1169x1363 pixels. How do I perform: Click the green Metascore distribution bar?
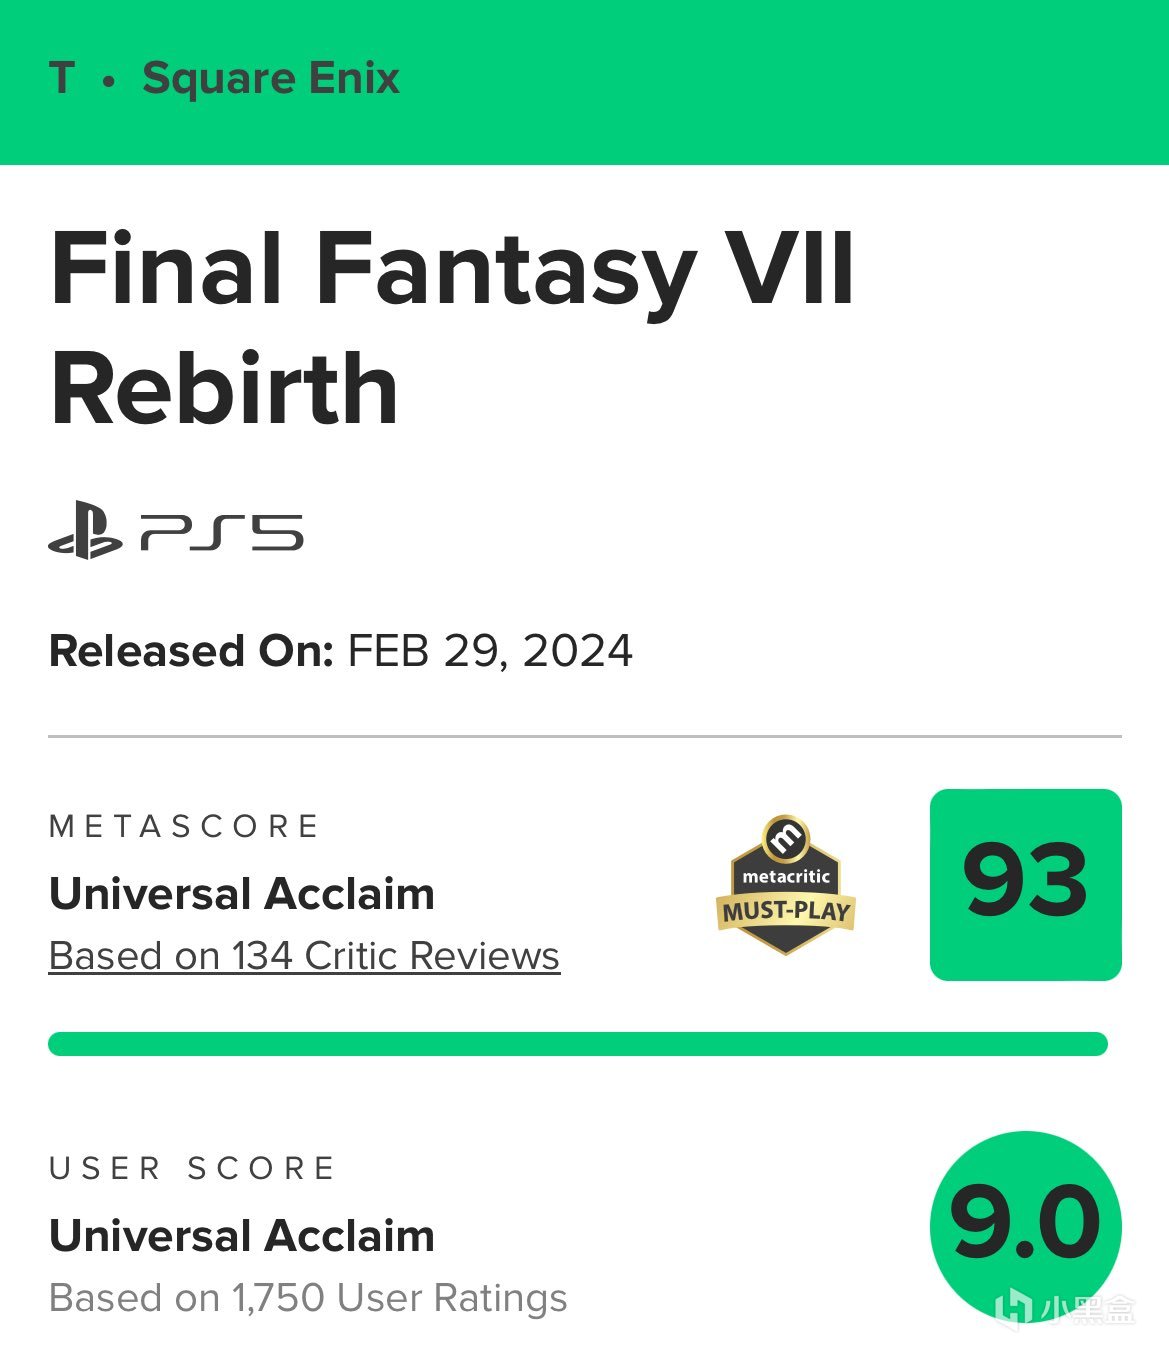click(x=578, y=1044)
